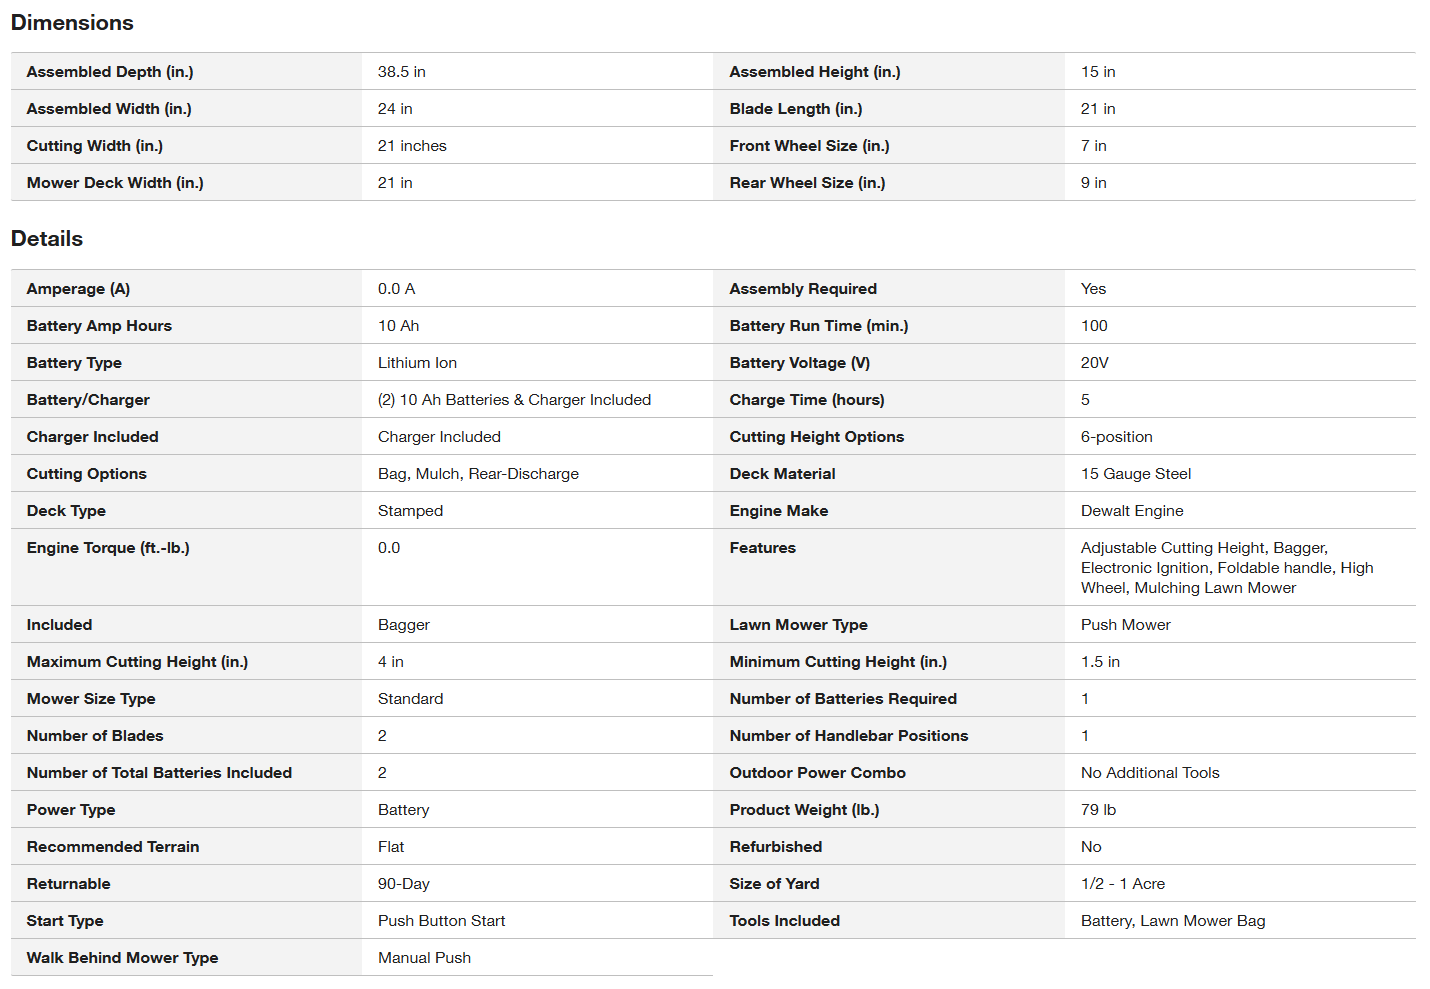Click the Battery/Charger row description text

pos(514,400)
